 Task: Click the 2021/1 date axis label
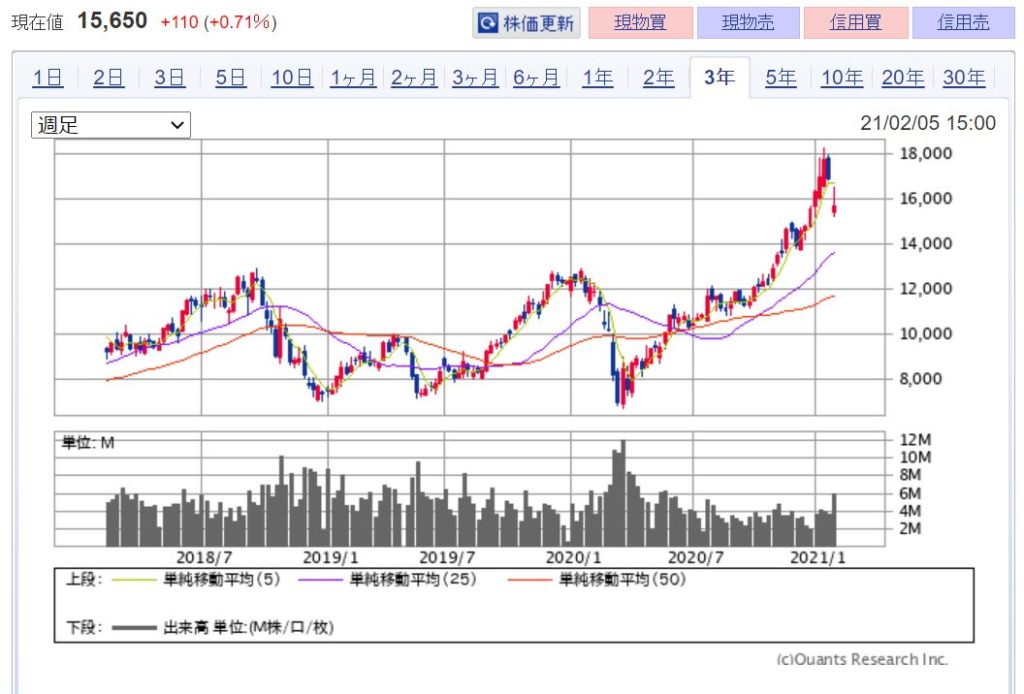[818, 558]
